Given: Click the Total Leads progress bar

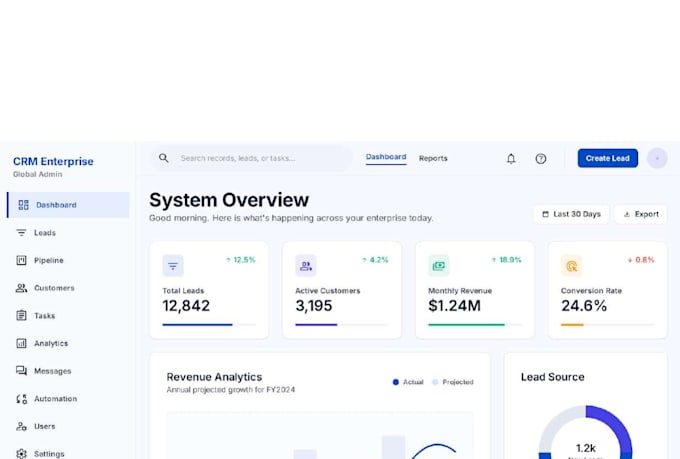Looking at the screenshot, I should point(209,325).
